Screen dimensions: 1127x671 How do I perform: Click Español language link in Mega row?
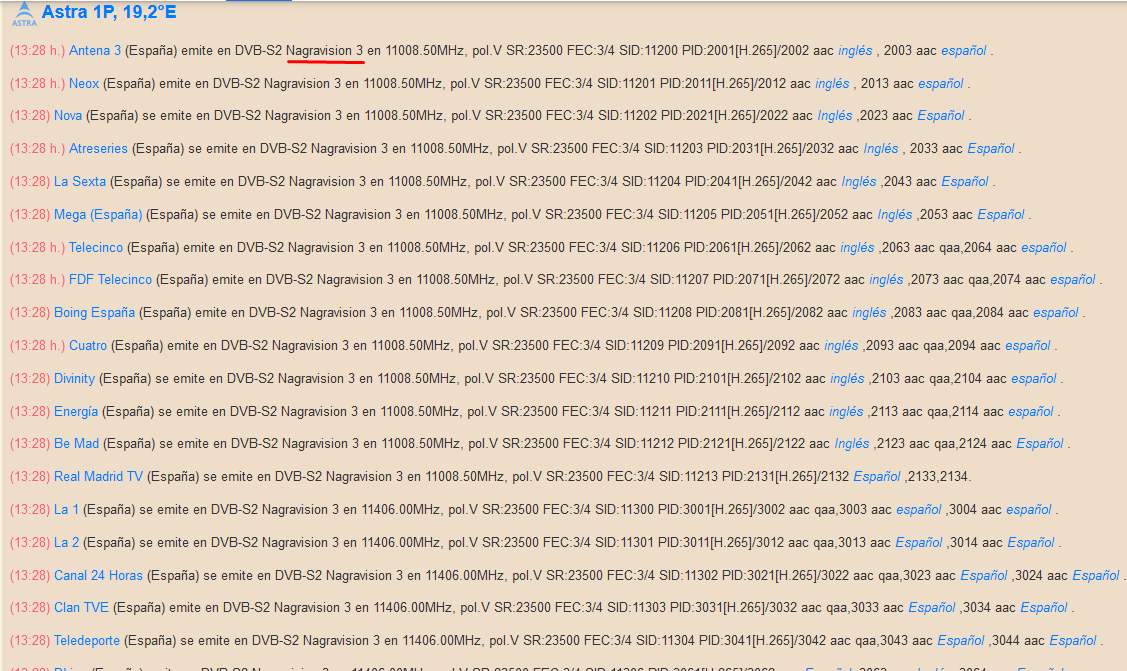1001,215
